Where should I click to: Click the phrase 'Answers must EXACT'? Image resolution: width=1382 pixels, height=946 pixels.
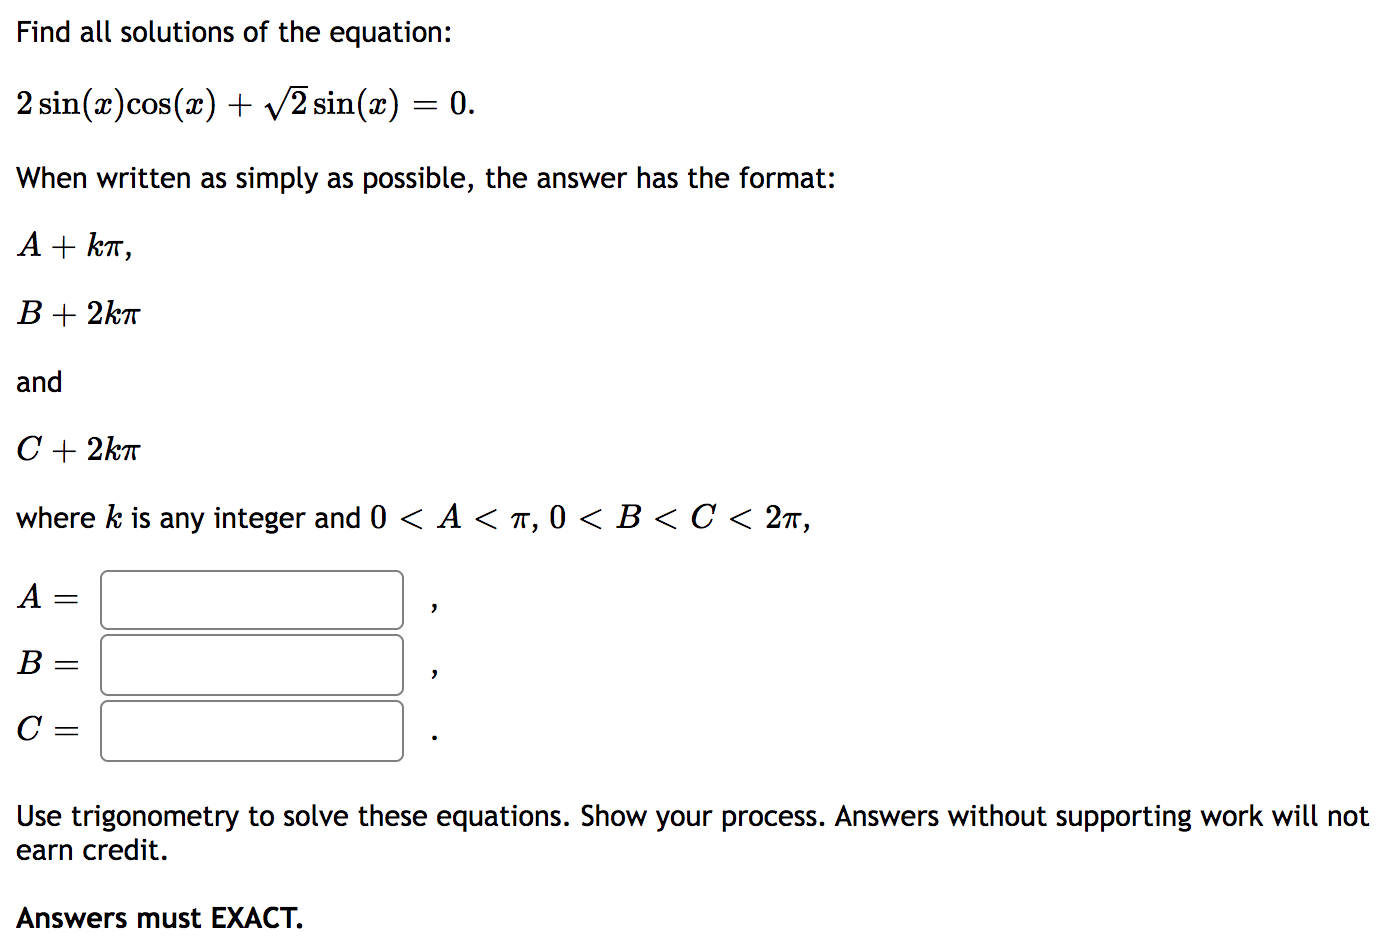[158, 916]
